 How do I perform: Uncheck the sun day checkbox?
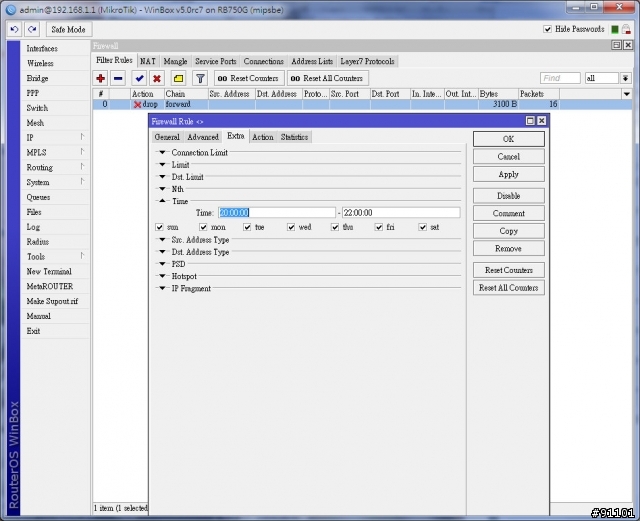tap(160, 227)
